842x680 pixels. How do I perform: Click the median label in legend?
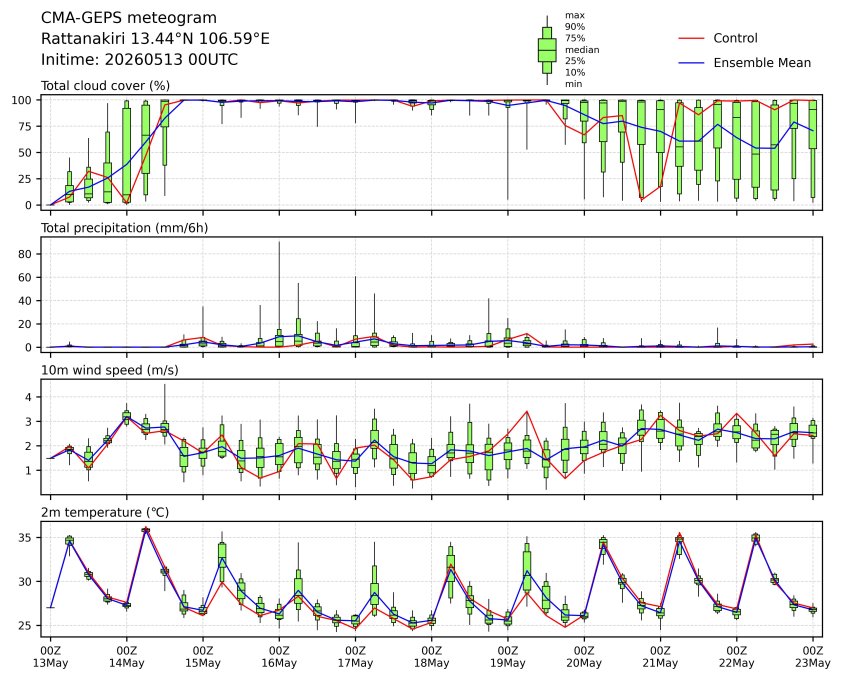582,49
